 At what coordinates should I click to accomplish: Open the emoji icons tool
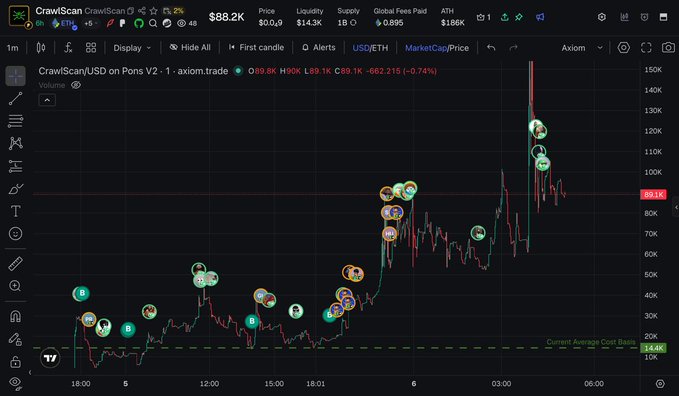15,234
